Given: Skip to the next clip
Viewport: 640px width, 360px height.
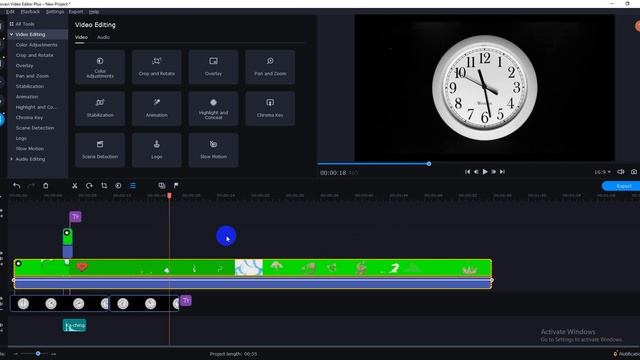Looking at the screenshot, I should (502, 172).
